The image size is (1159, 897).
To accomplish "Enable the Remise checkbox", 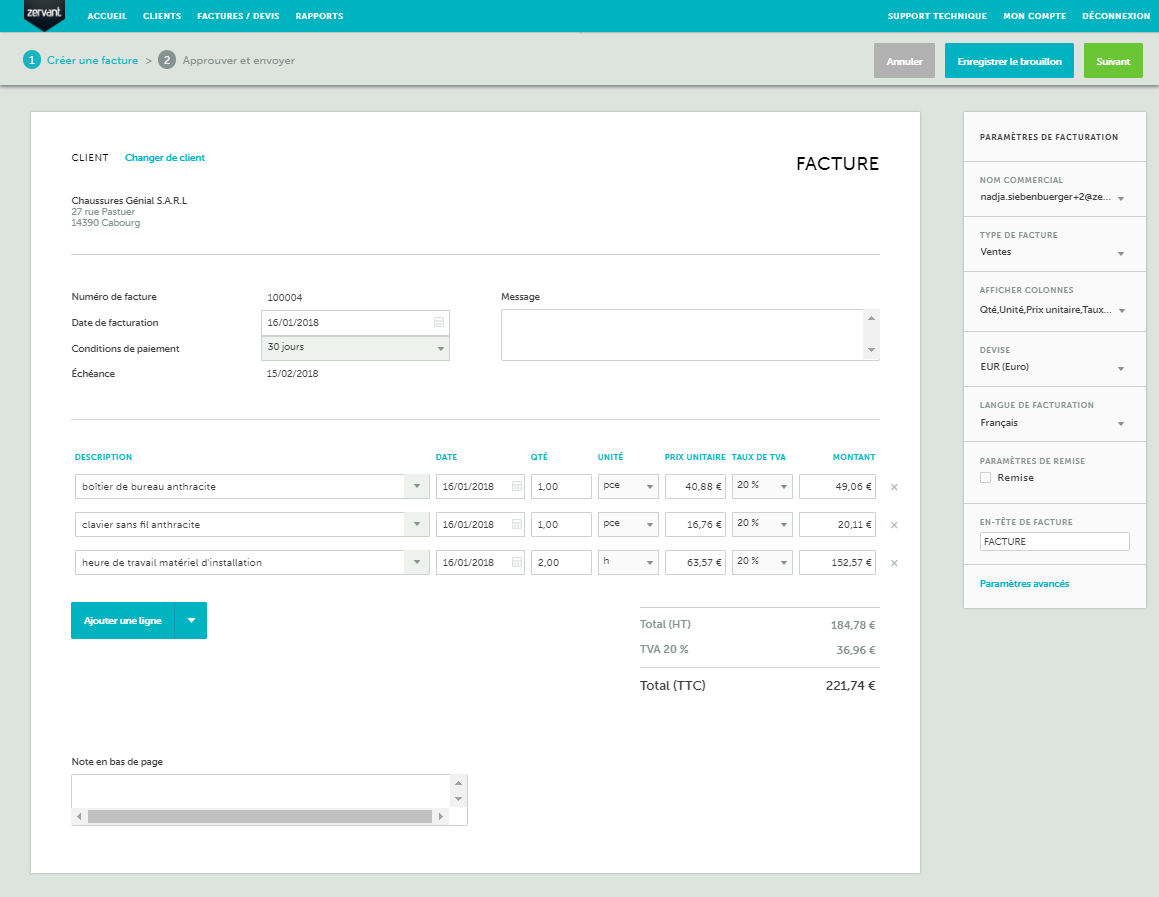I will (x=986, y=478).
